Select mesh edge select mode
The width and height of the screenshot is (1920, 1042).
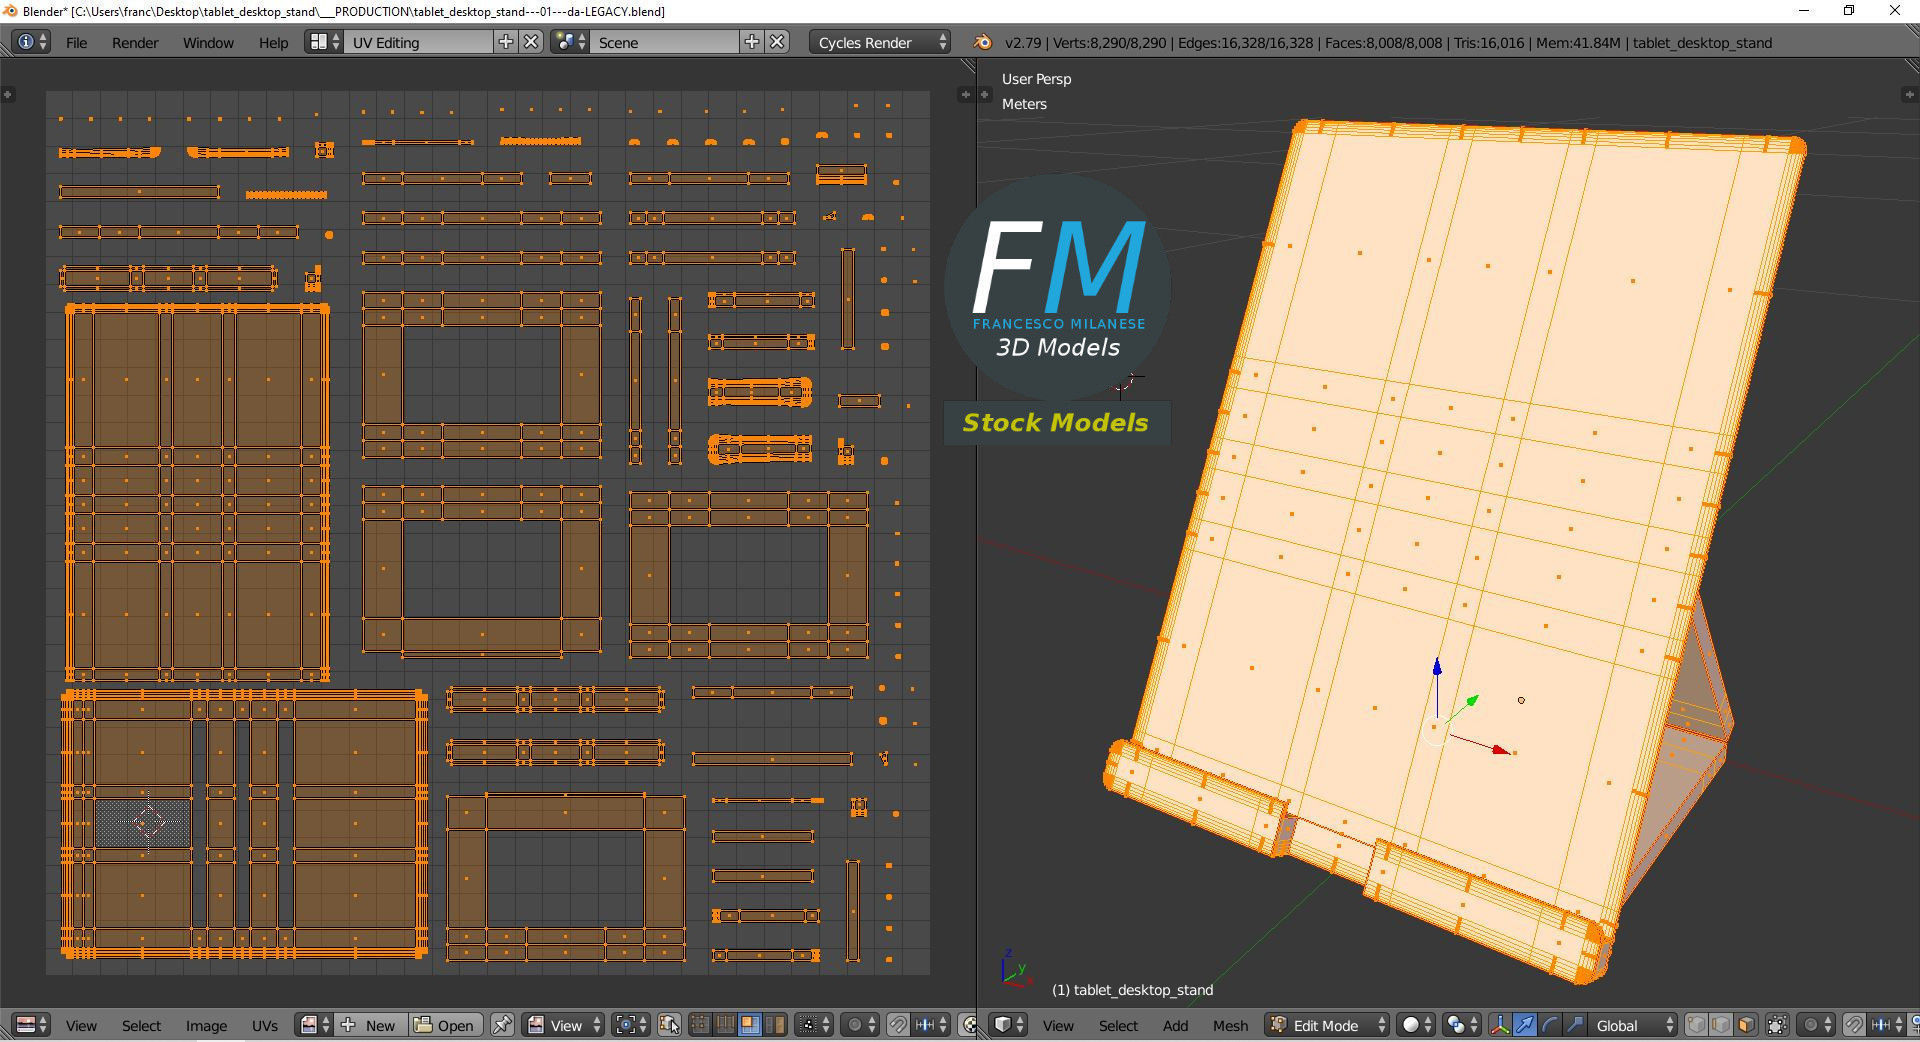(1721, 1025)
